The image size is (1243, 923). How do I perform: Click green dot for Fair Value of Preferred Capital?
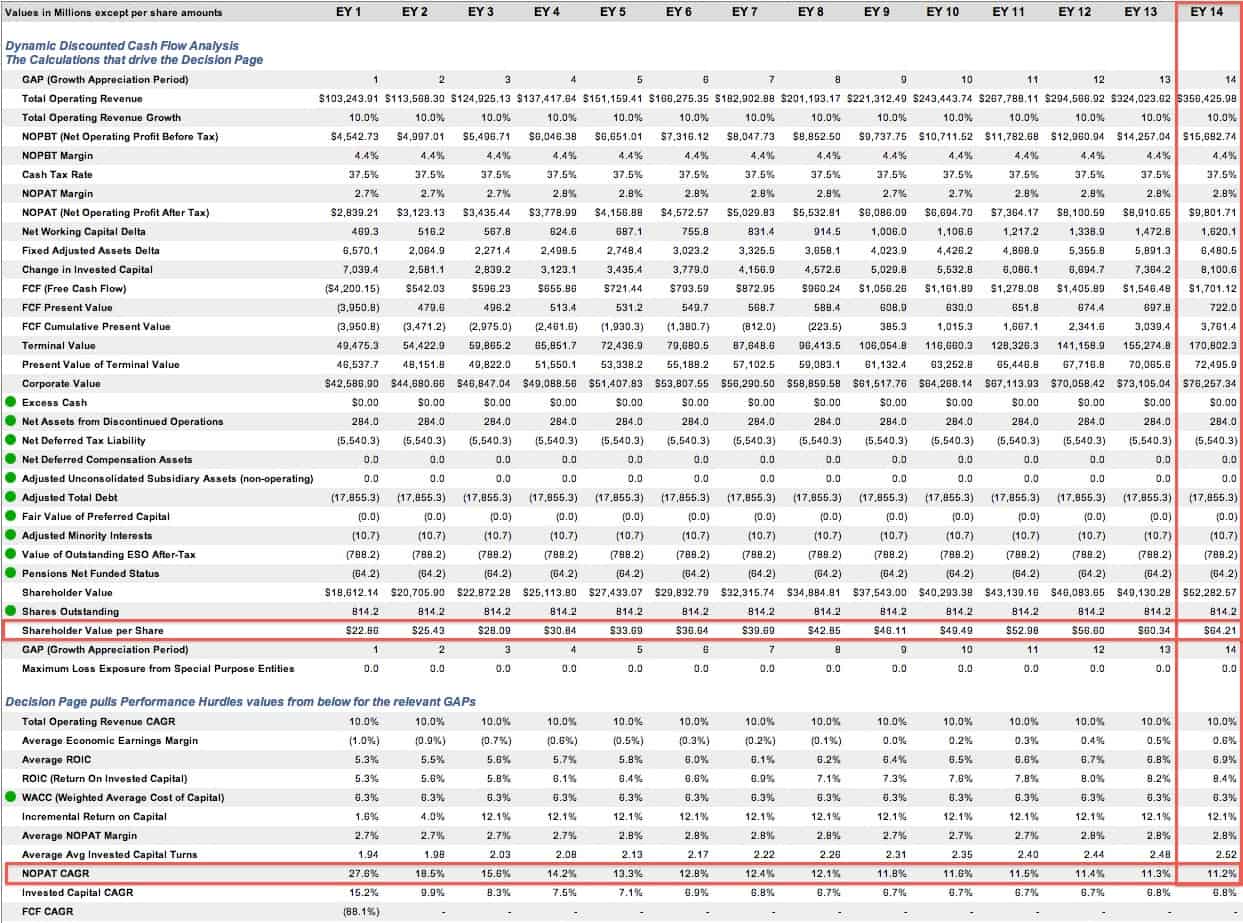tap(10, 516)
